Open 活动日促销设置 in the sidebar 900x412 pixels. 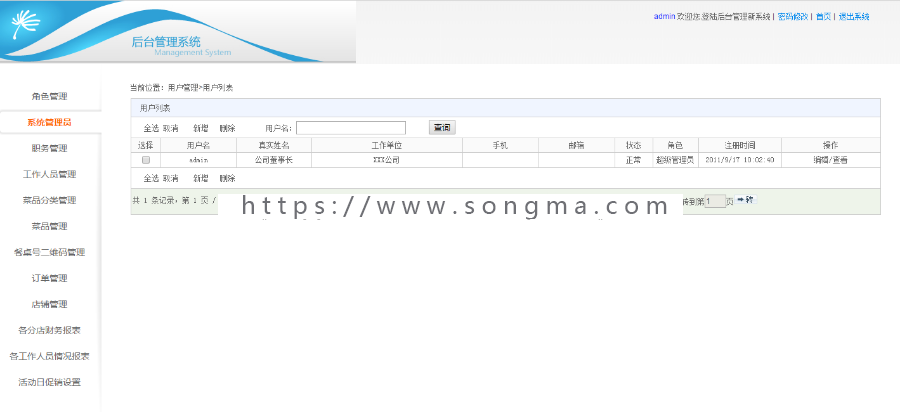tap(49, 382)
